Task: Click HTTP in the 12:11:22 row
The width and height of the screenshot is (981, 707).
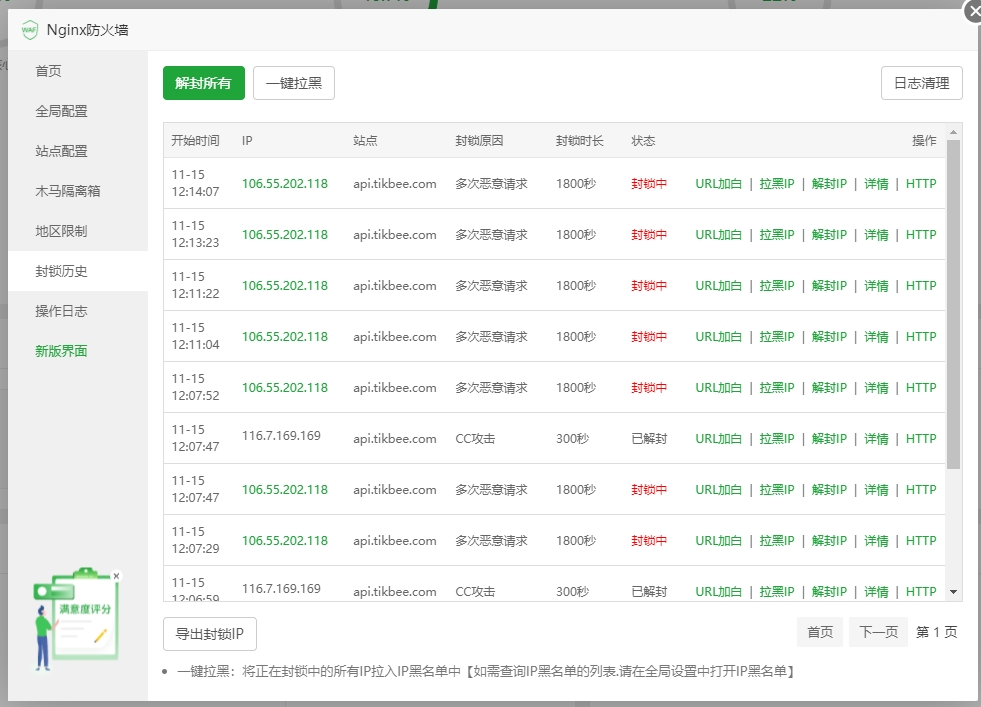Action: 921,286
